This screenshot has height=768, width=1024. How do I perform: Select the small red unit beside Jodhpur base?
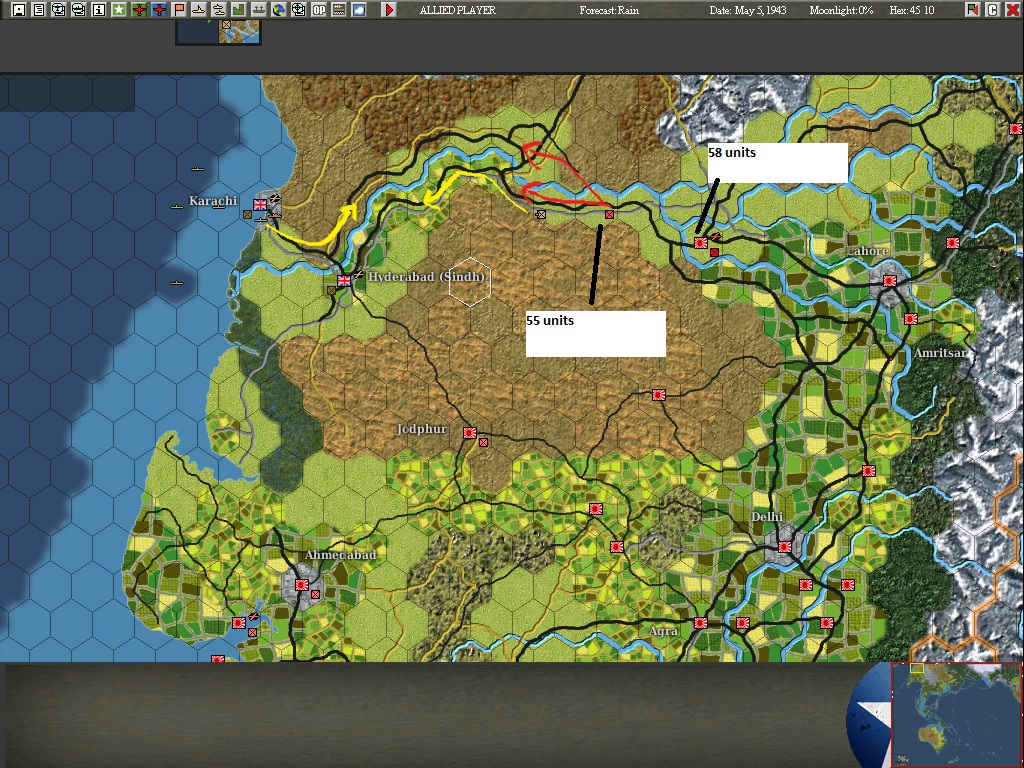[x=483, y=442]
